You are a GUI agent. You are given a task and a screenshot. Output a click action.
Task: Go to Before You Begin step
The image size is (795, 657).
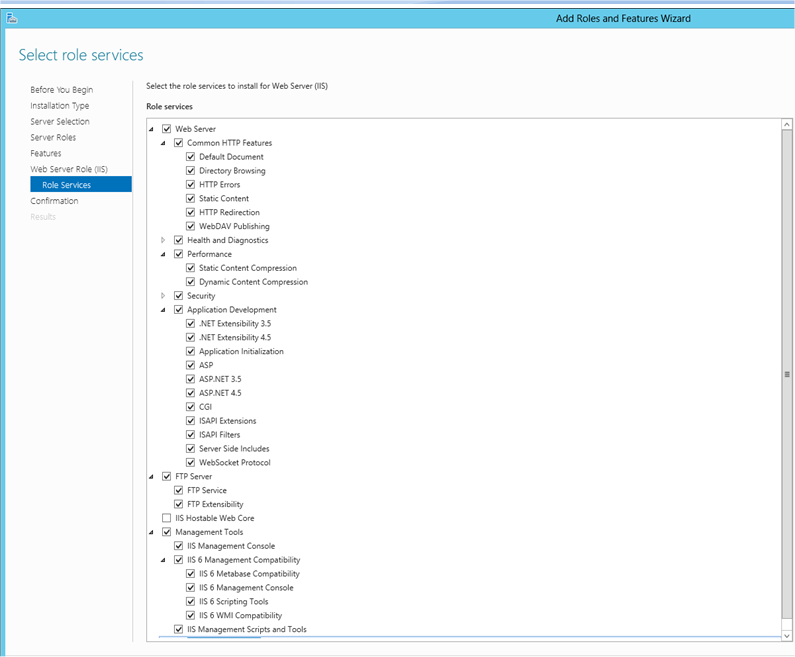point(61,90)
